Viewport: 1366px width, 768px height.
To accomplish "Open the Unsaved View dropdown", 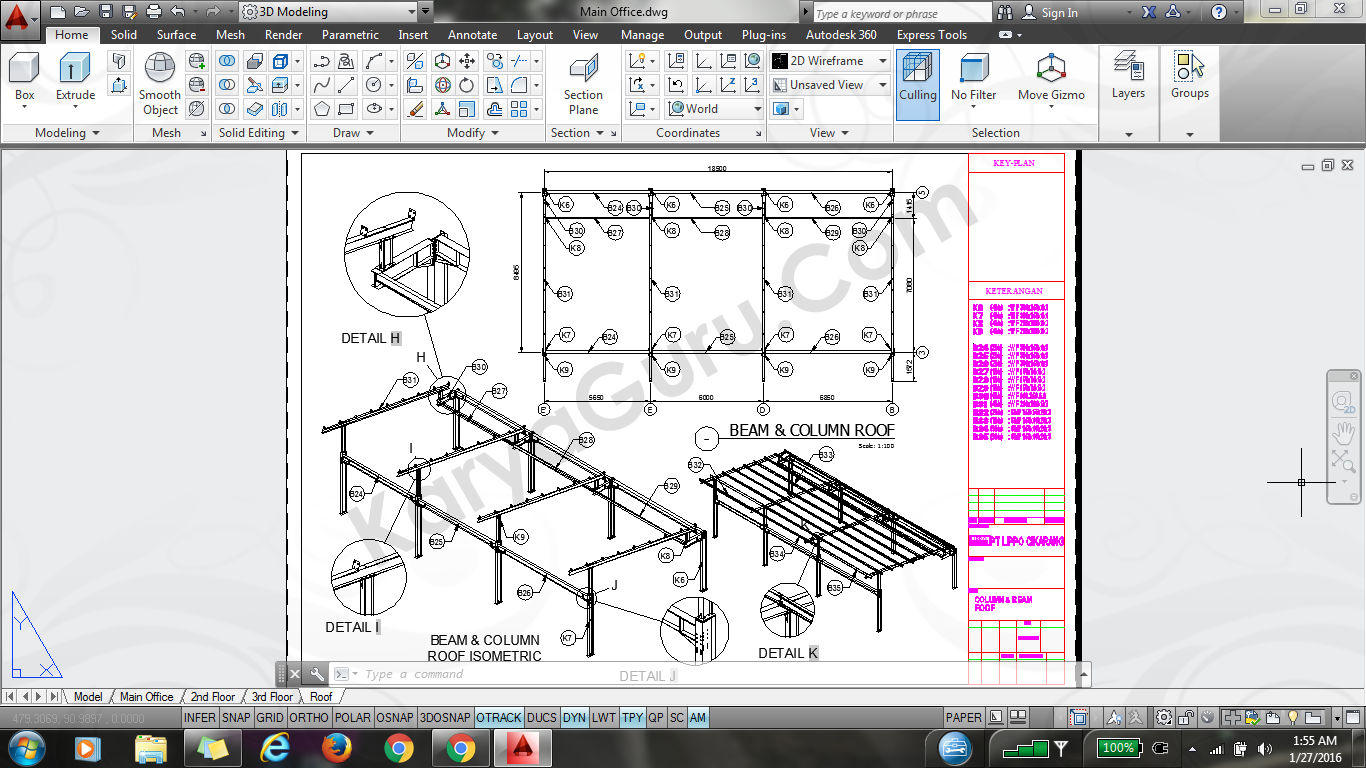I will 830,85.
